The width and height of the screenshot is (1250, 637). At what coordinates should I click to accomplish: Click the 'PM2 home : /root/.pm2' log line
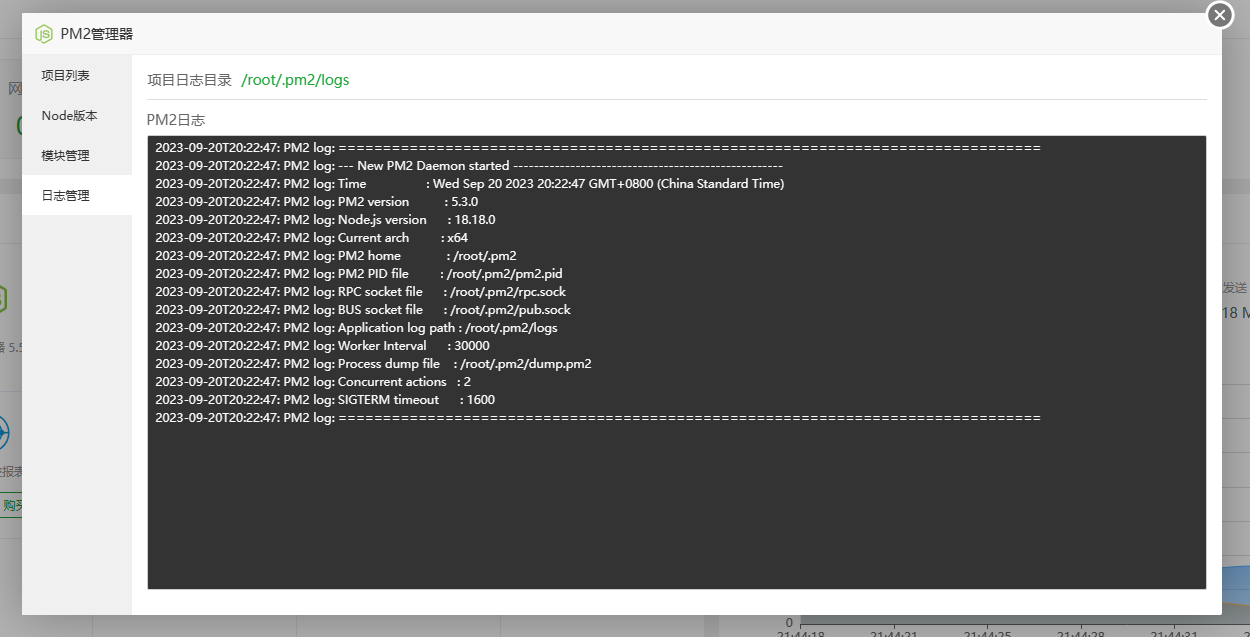tap(336, 255)
